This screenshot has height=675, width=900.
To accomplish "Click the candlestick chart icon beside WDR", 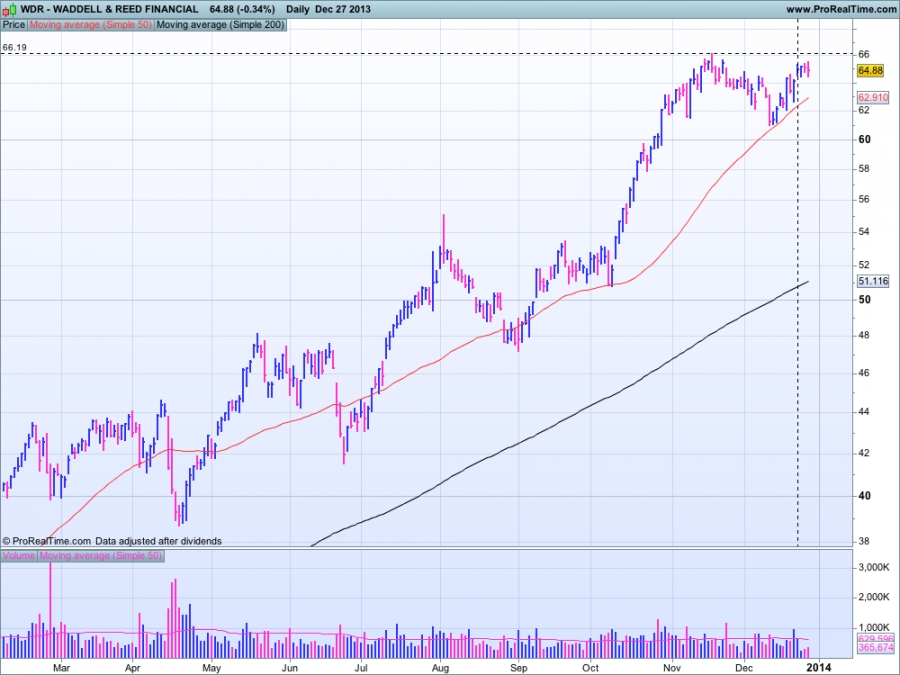I will click(9, 9).
